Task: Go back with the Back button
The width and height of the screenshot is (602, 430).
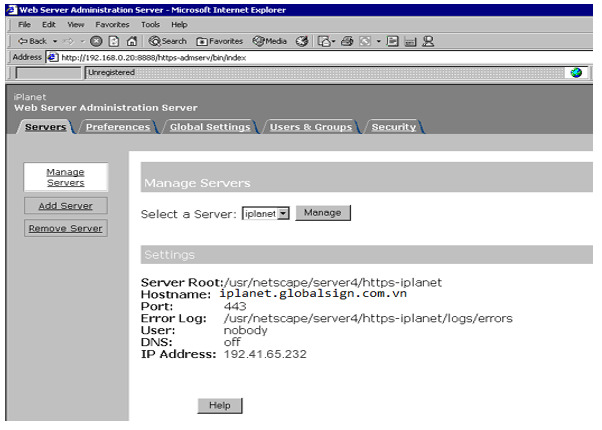Action: click(32, 41)
